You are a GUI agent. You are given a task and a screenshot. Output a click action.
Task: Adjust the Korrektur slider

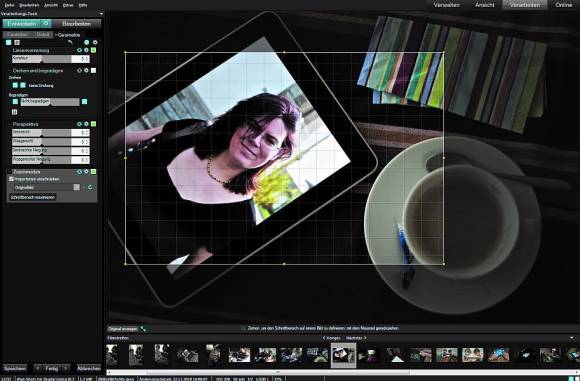click(x=42, y=59)
